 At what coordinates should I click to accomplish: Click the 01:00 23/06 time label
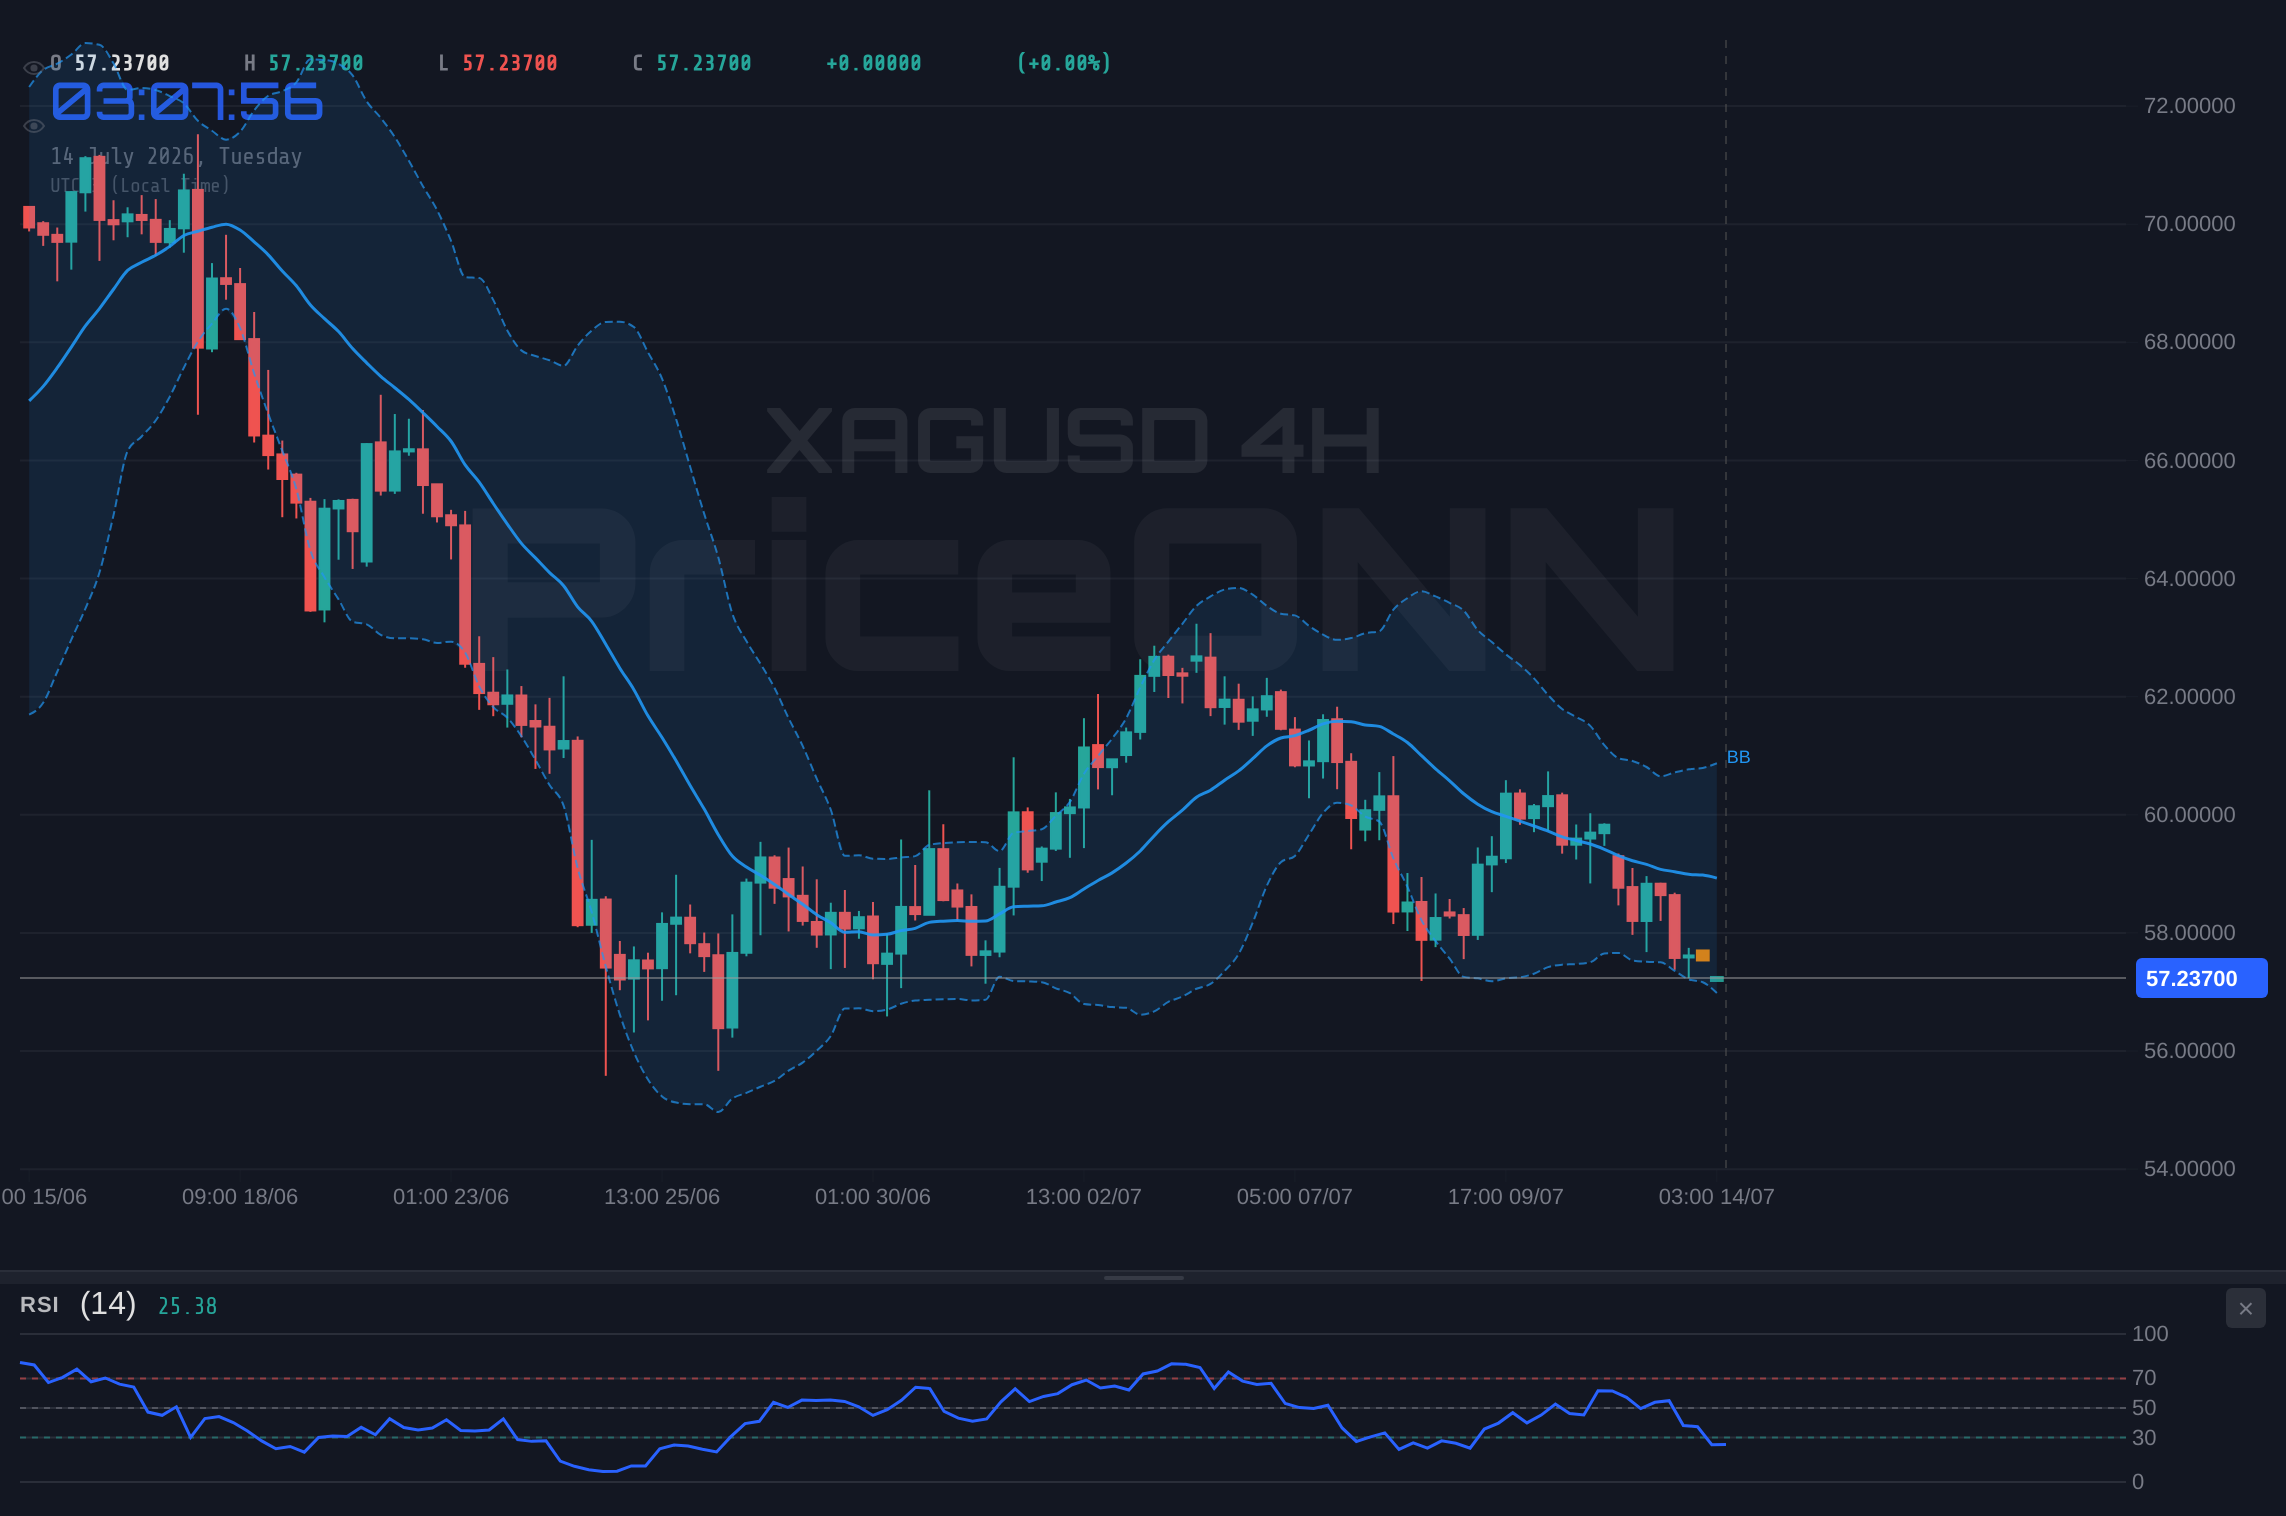[451, 1197]
